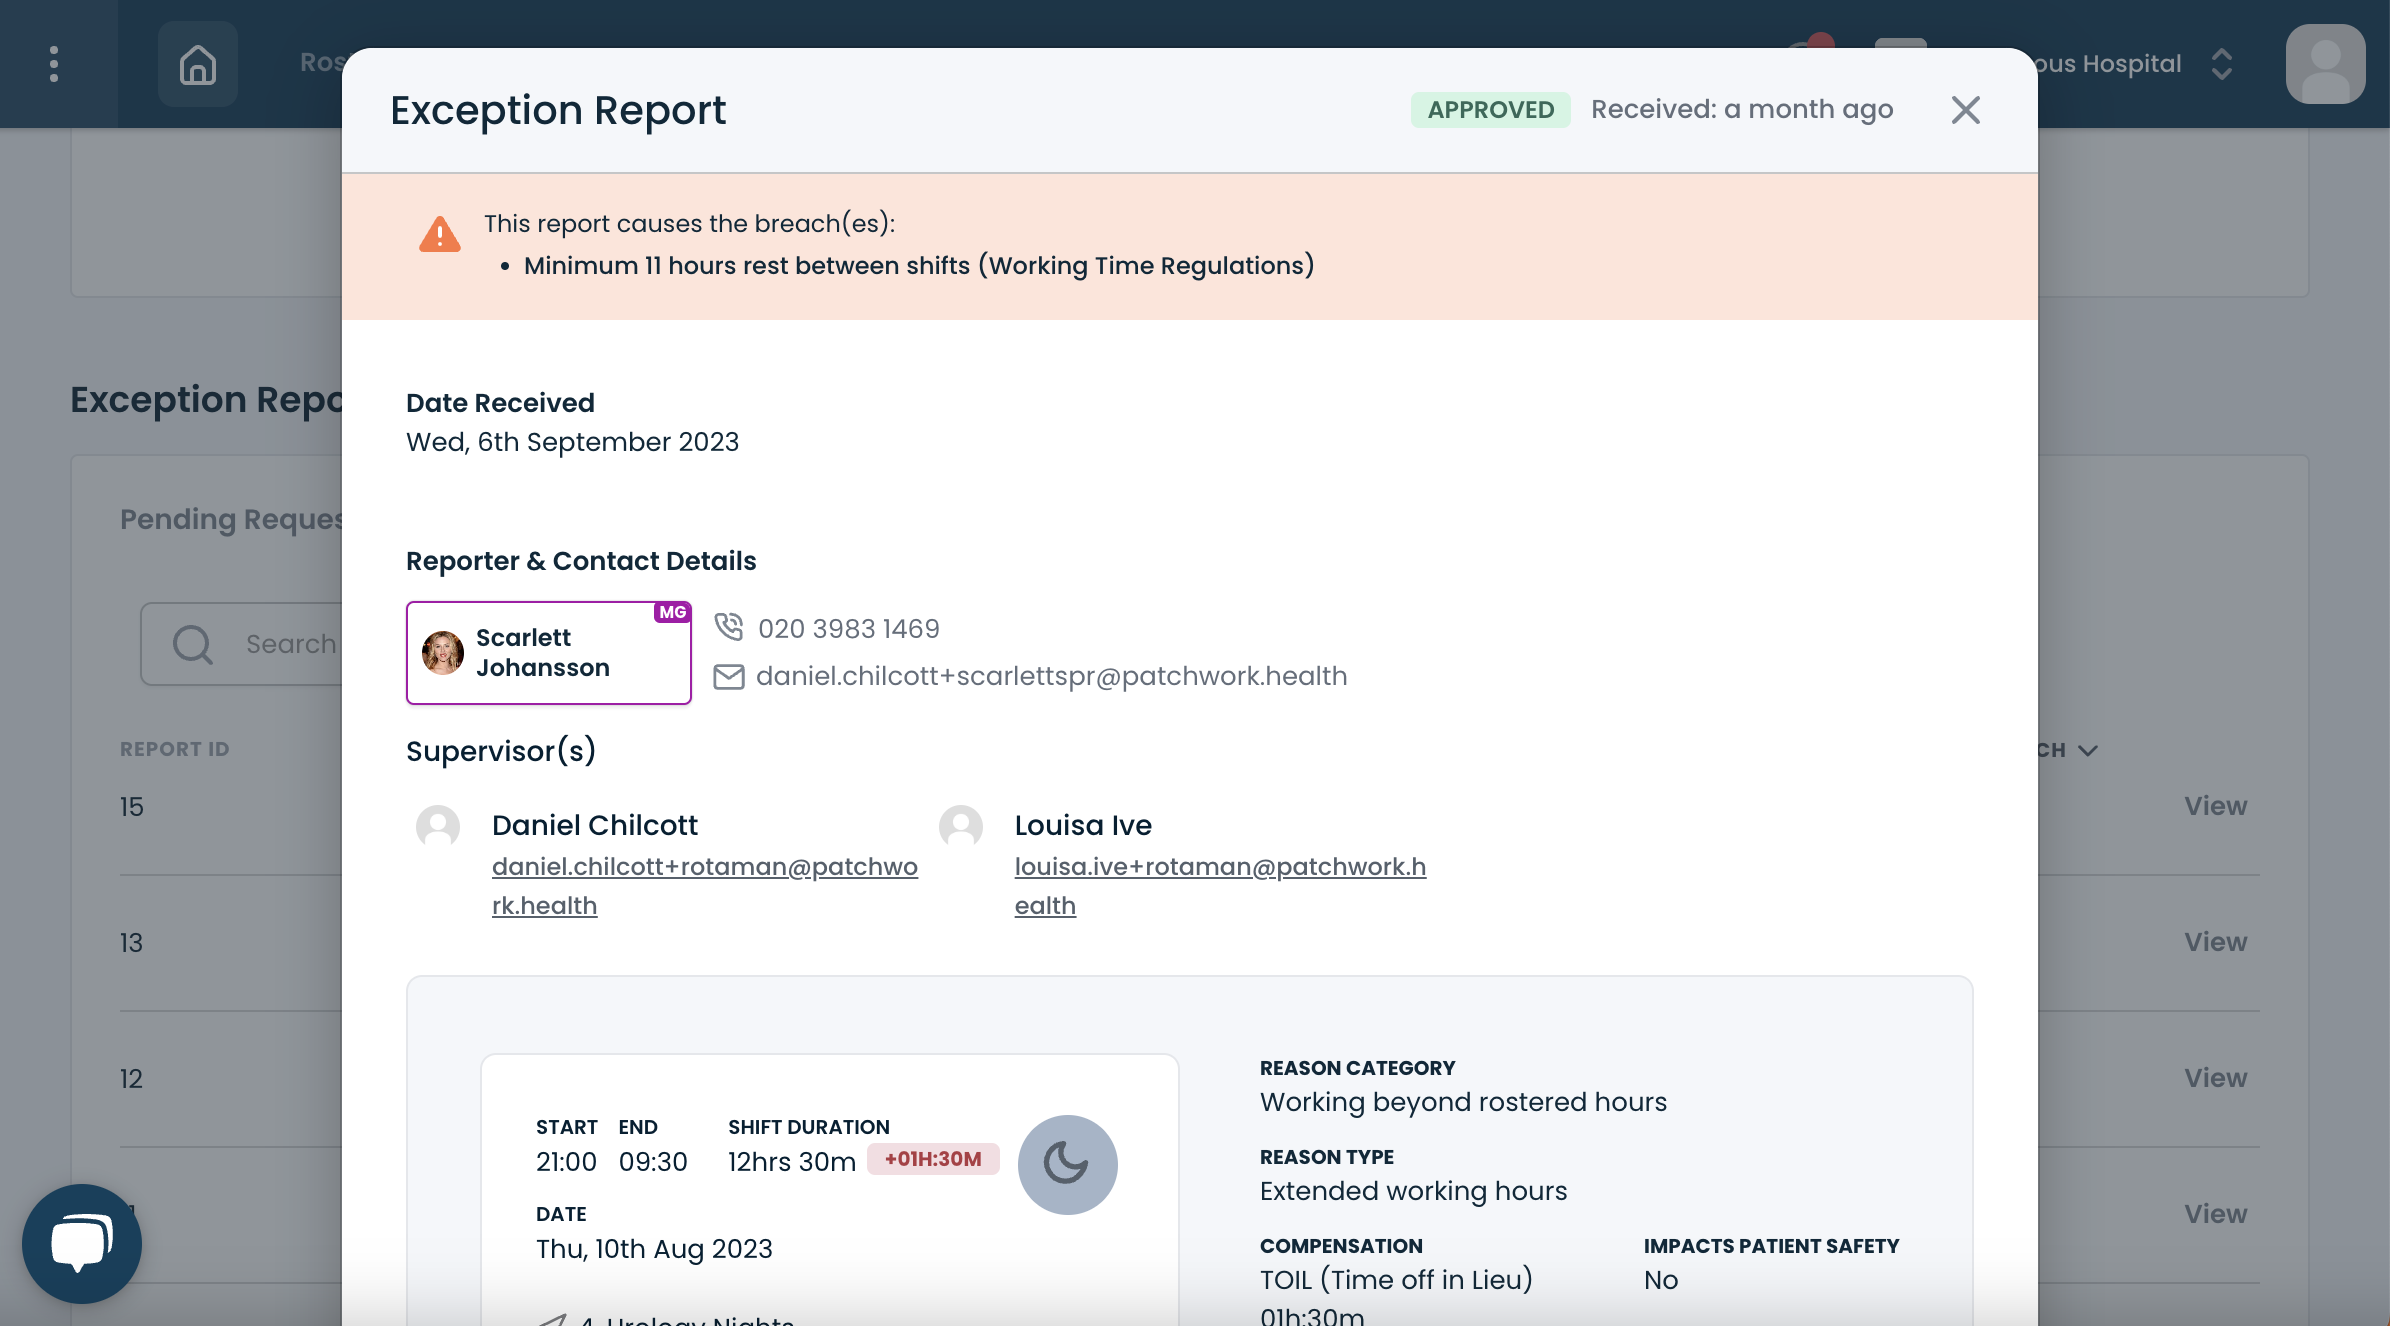This screenshot has height=1326, width=2390.
Task: Click the Pending Requests tab heading
Action: 232,519
